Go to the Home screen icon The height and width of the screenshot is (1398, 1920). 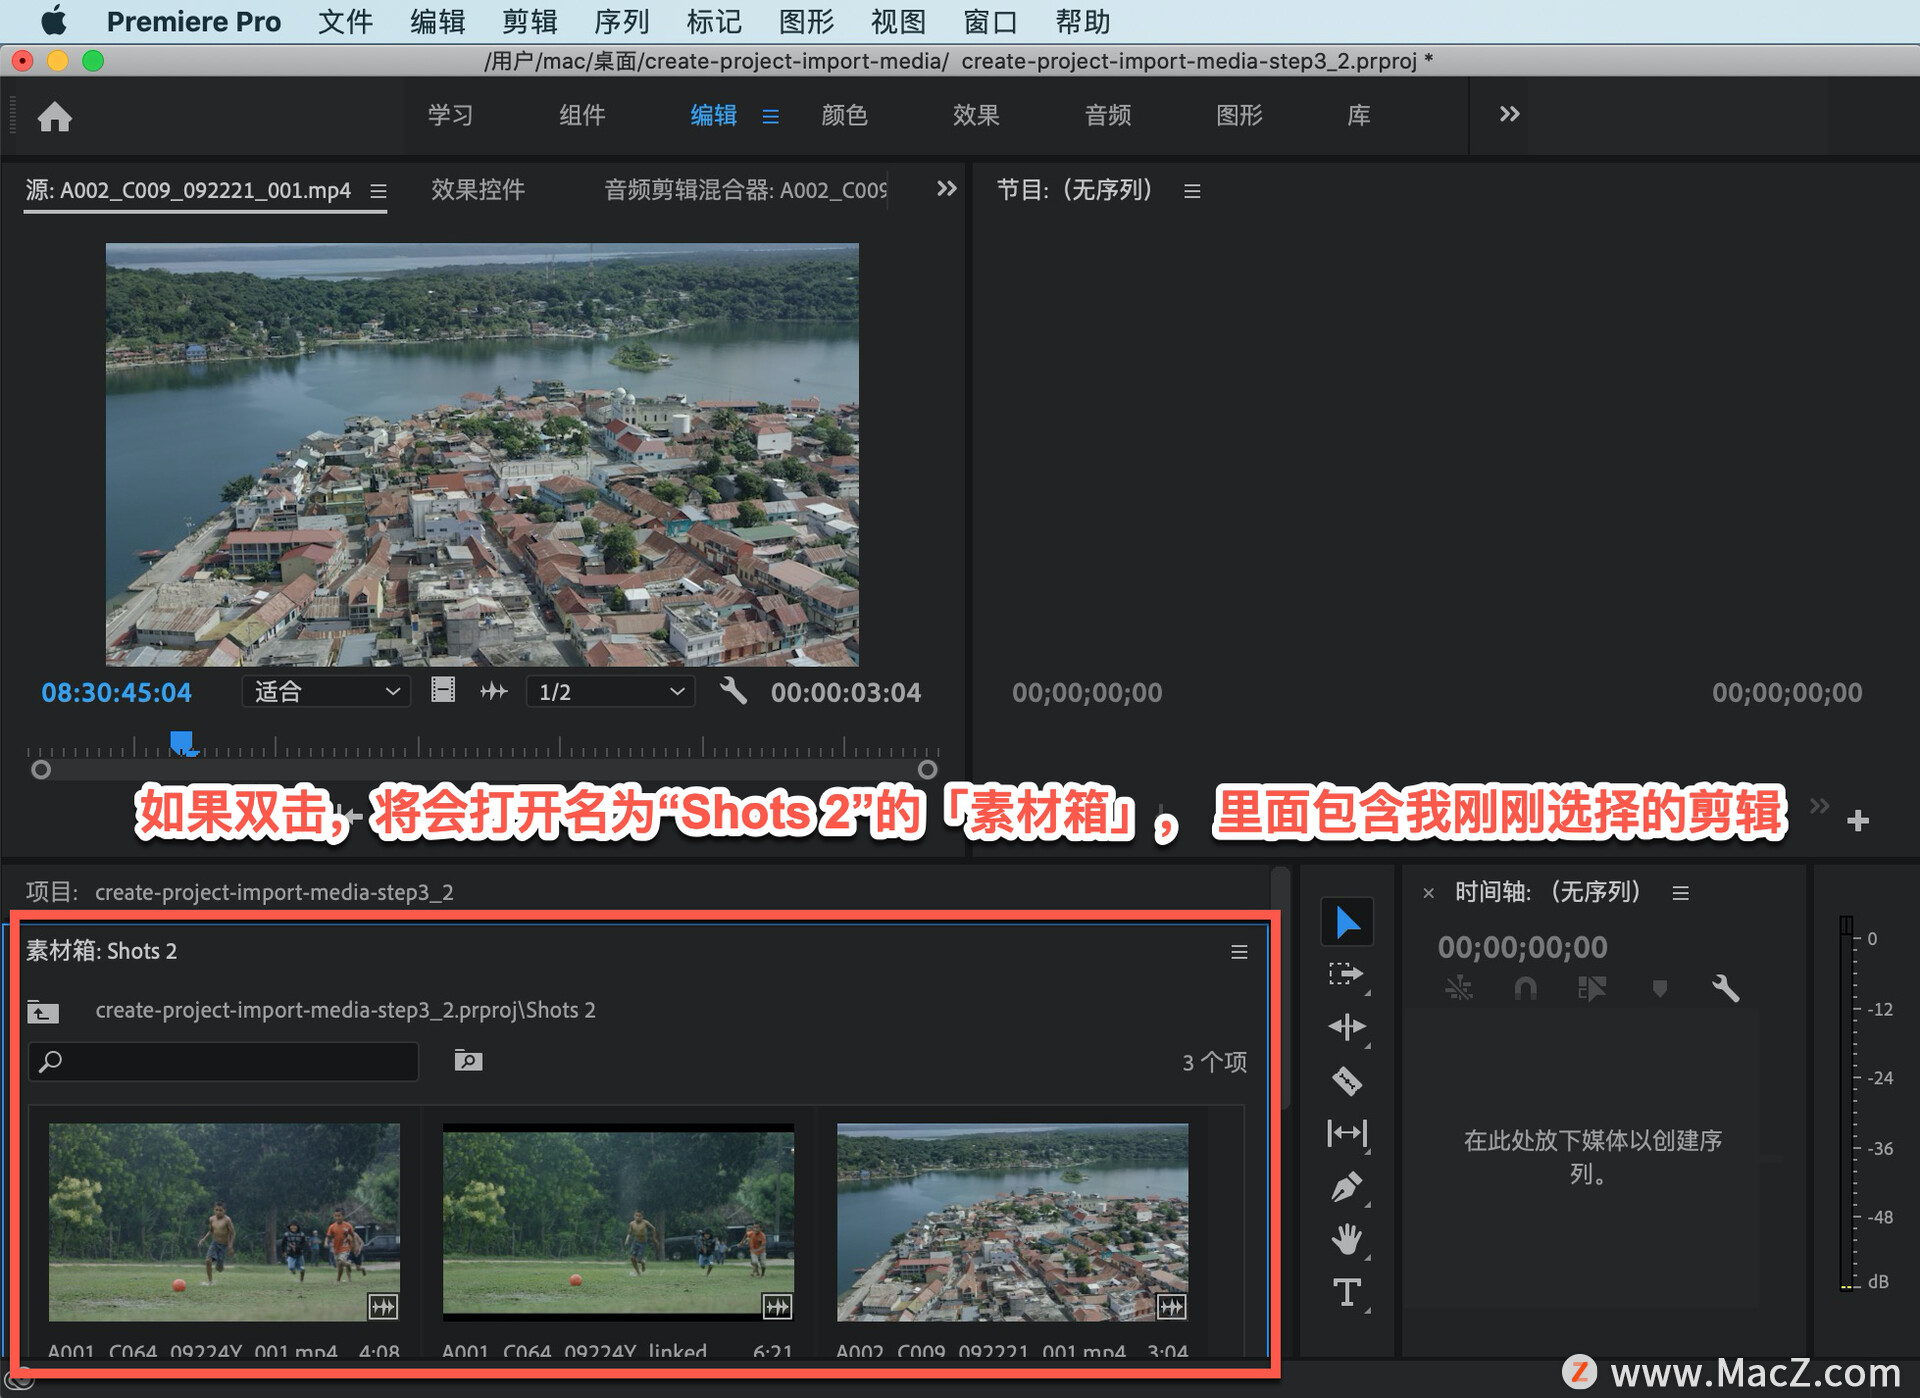(x=55, y=117)
